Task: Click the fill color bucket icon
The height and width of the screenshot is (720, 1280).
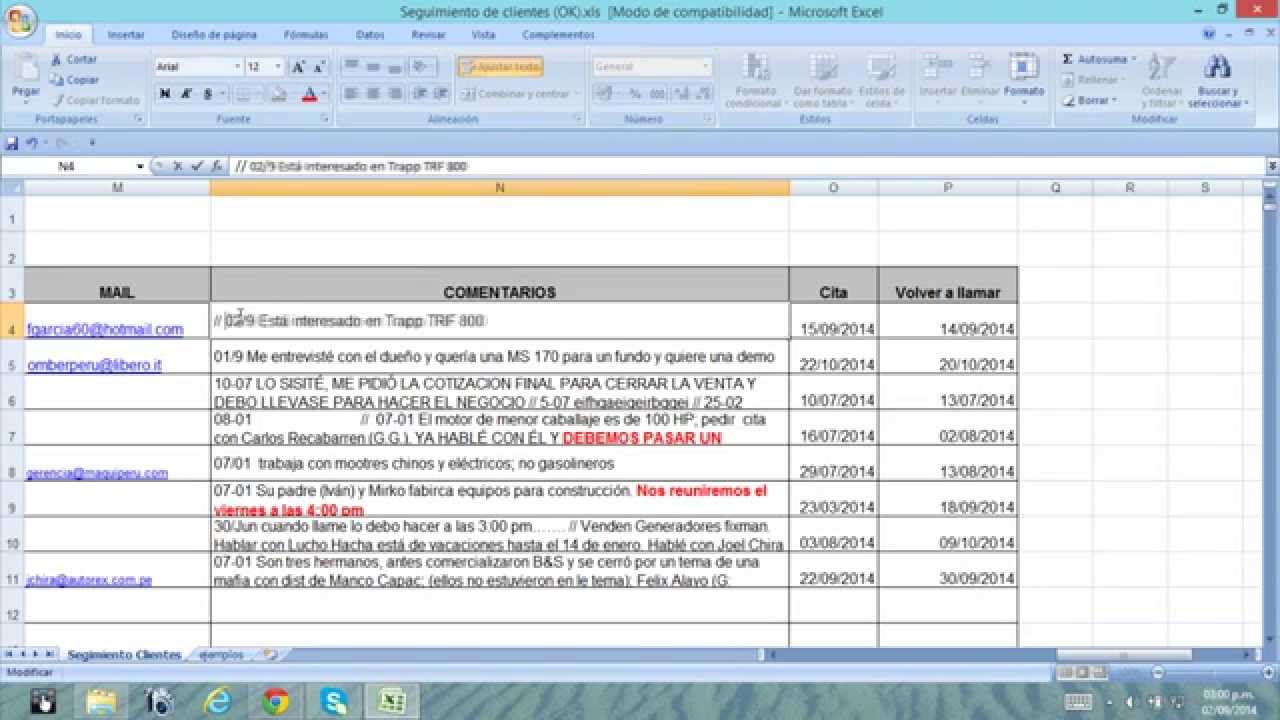Action: (278, 94)
